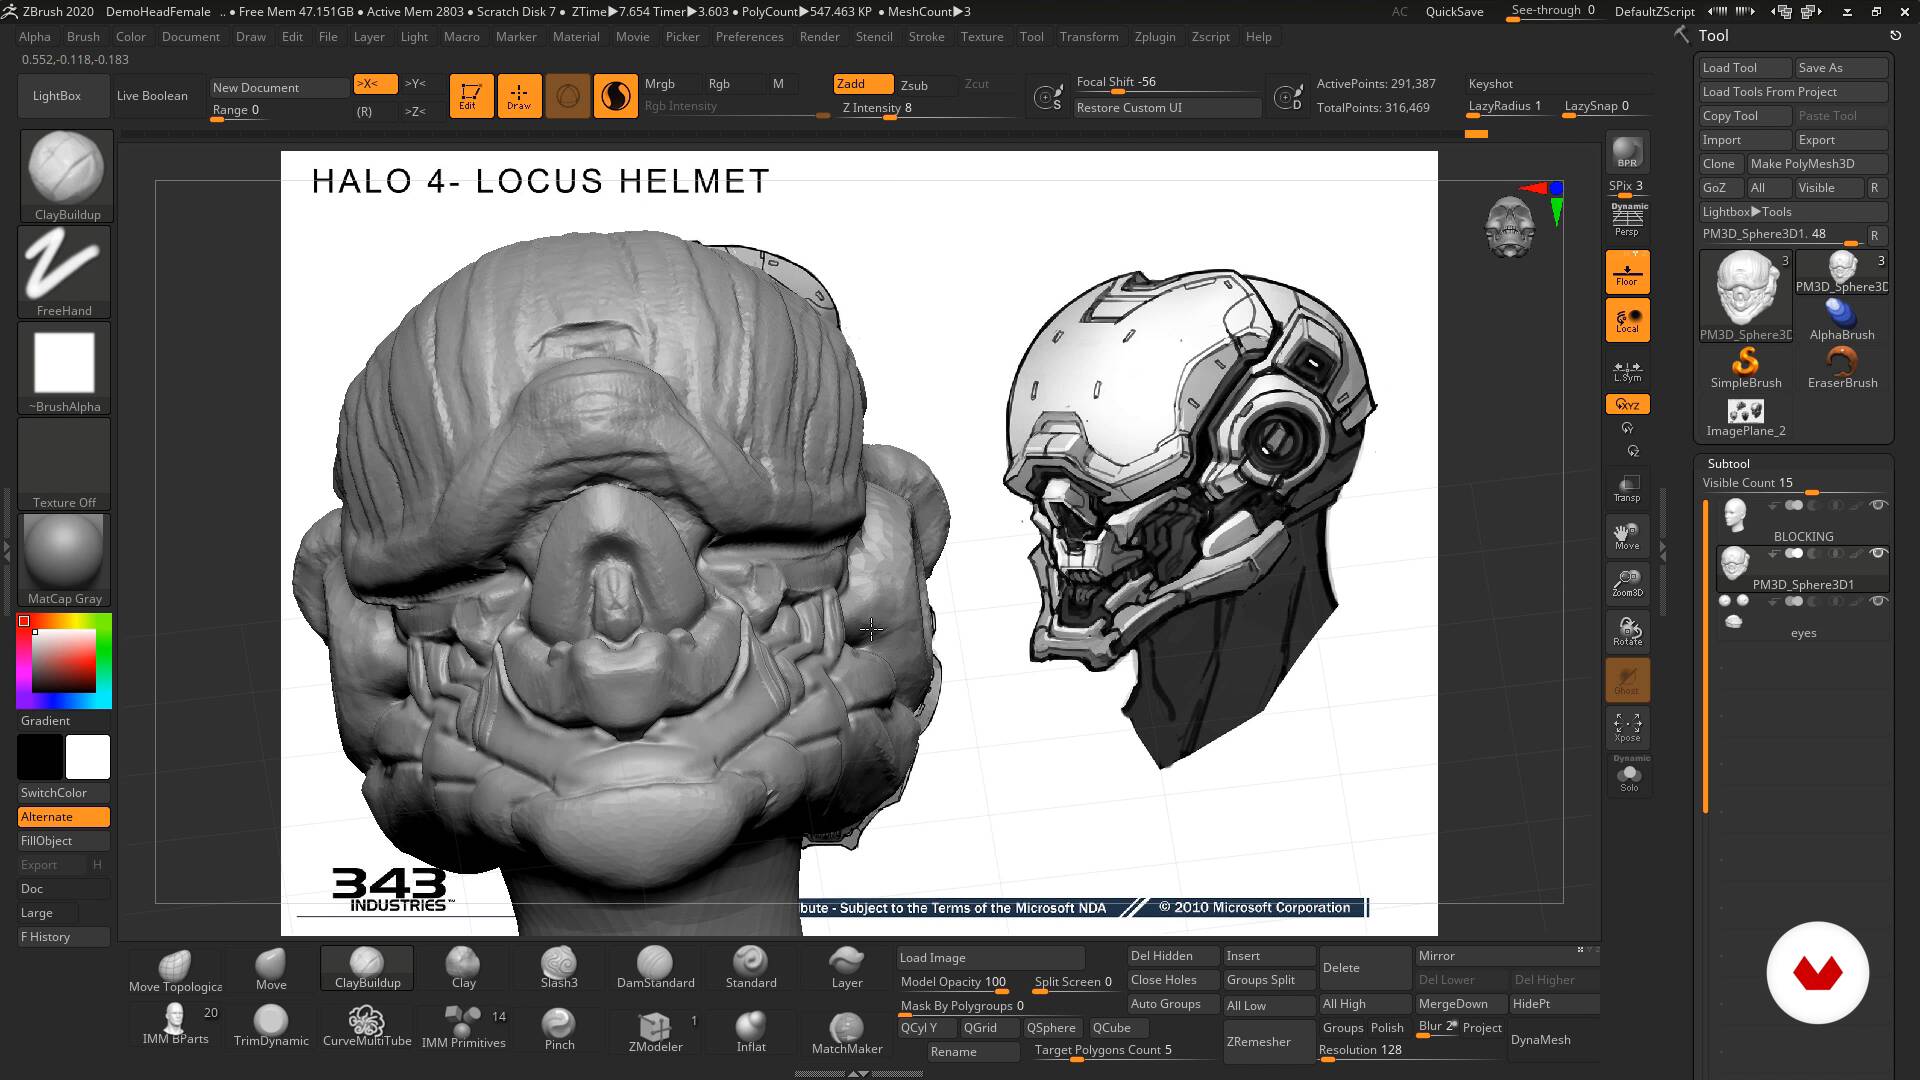Toggle the Floor grid icon

click(x=1627, y=271)
